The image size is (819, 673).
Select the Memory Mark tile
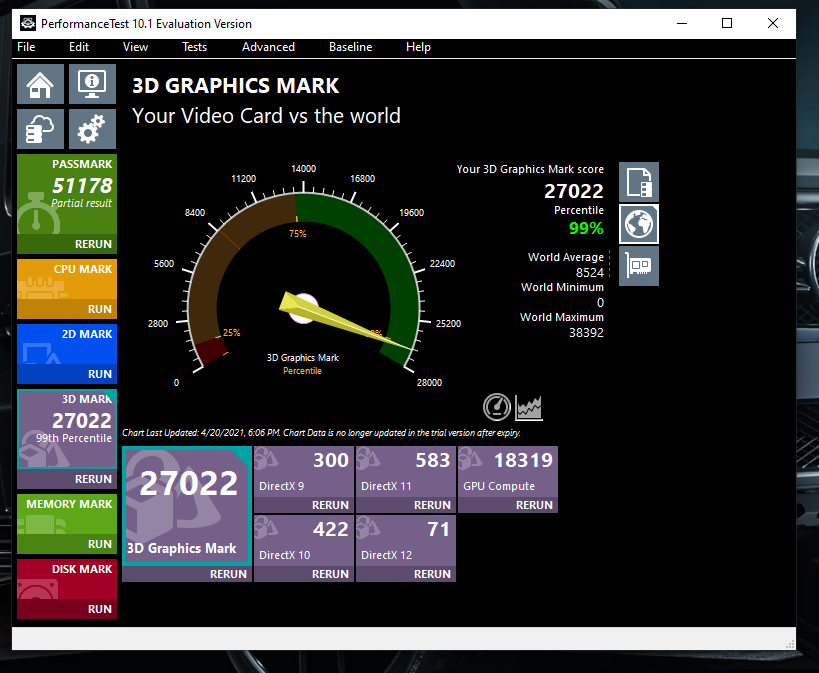[67, 514]
